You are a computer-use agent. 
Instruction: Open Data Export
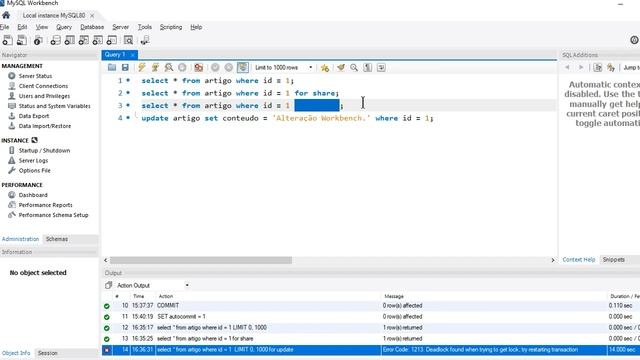(33, 116)
